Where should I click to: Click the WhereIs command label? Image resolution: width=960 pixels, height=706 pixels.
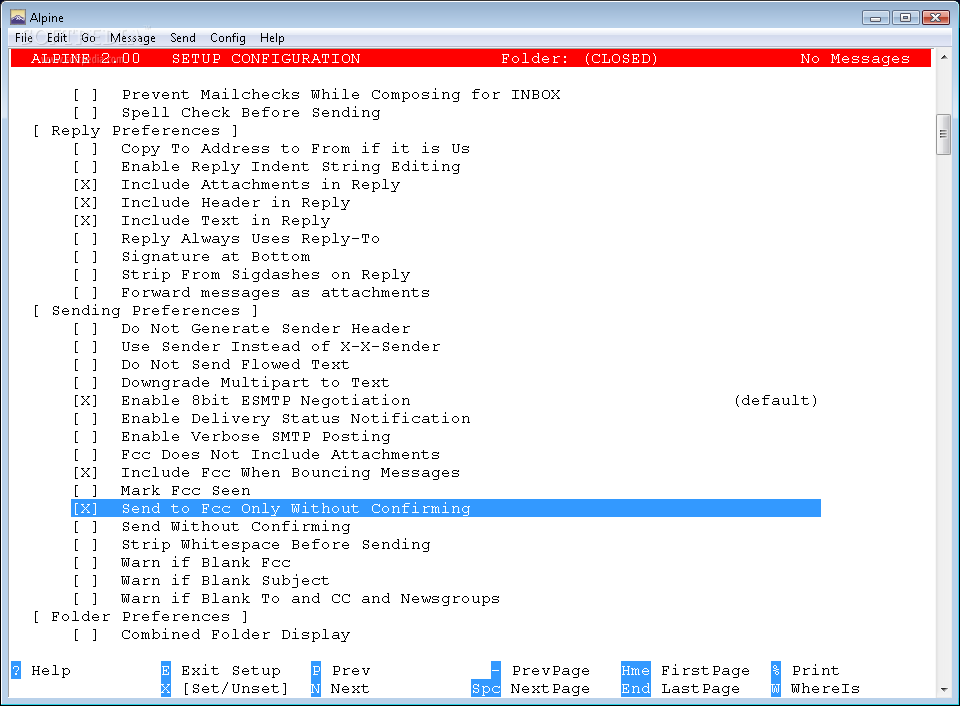click(825, 688)
